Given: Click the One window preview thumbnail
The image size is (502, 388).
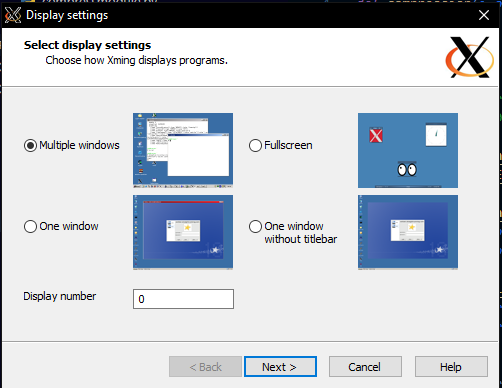Looking at the screenshot, I should point(183,232).
